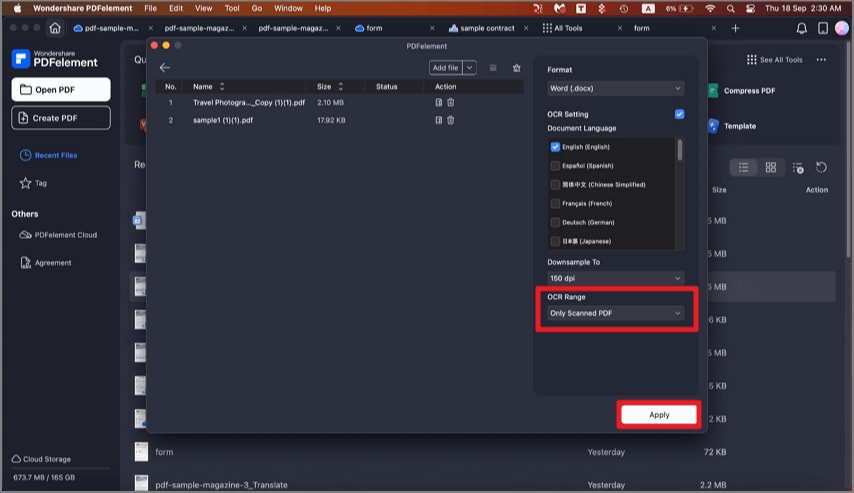Open the Apple menu
This screenshot has height=493, width=854.
(x=17, y=8)
